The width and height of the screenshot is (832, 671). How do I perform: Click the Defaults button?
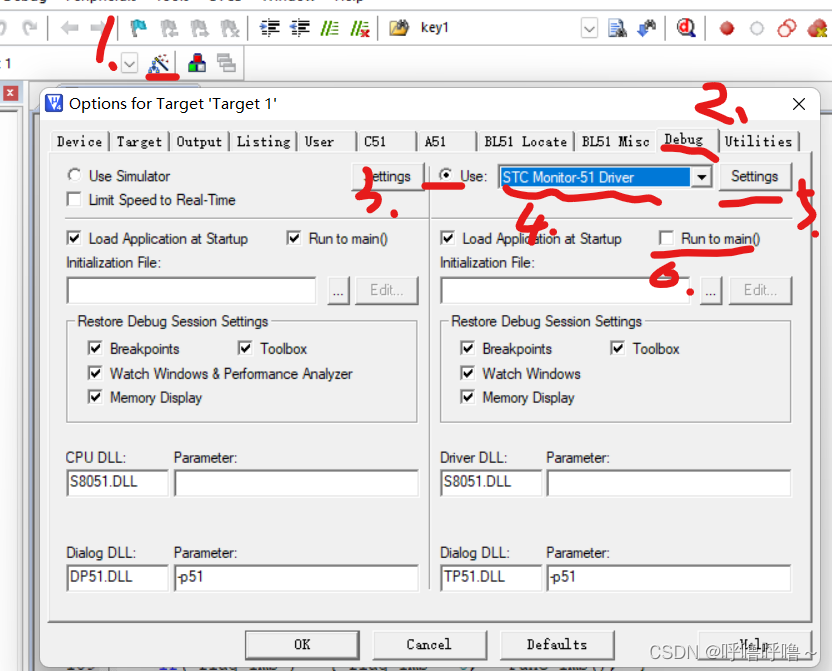tap(557, 645)
